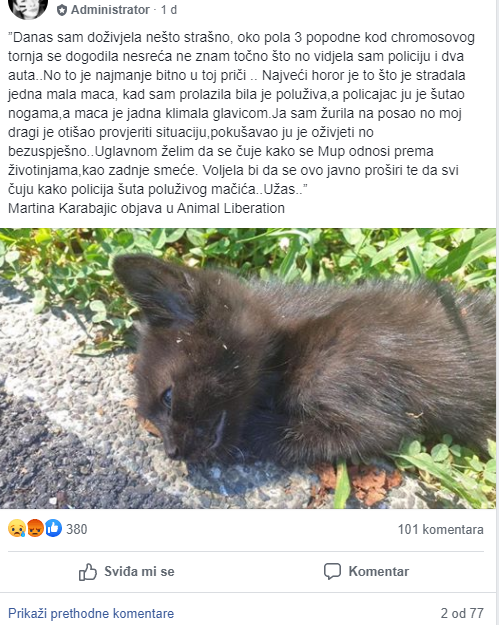Viewport: 499px width, 625px height.
Task: Click the speech bubble comment icon
Action: click(332, 572)
